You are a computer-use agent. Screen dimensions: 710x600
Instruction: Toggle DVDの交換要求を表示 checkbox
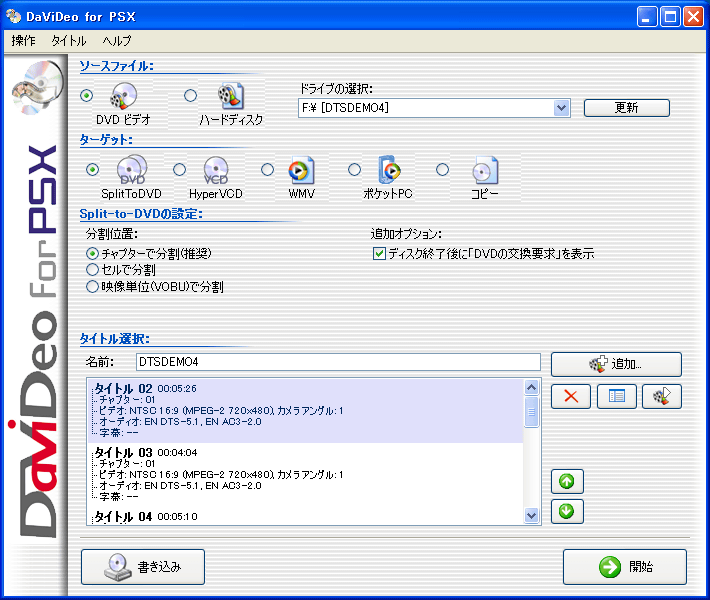pos(379,254)
